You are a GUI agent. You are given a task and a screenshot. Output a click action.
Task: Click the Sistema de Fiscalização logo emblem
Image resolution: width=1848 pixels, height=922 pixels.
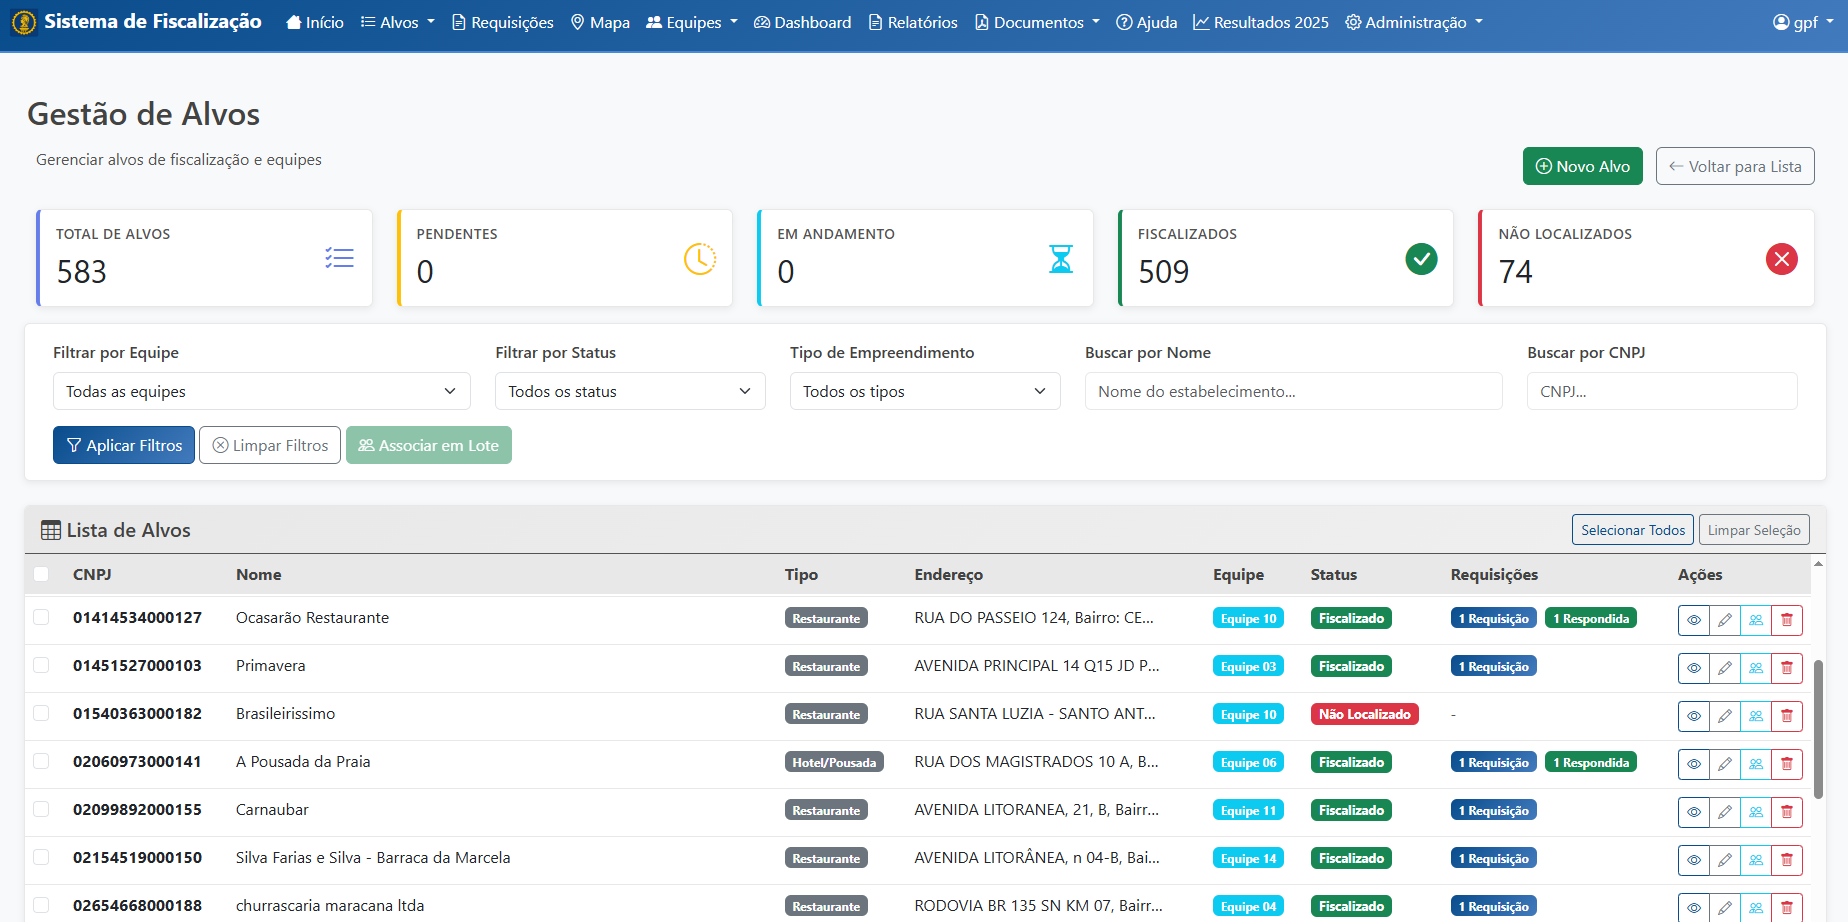24,22
